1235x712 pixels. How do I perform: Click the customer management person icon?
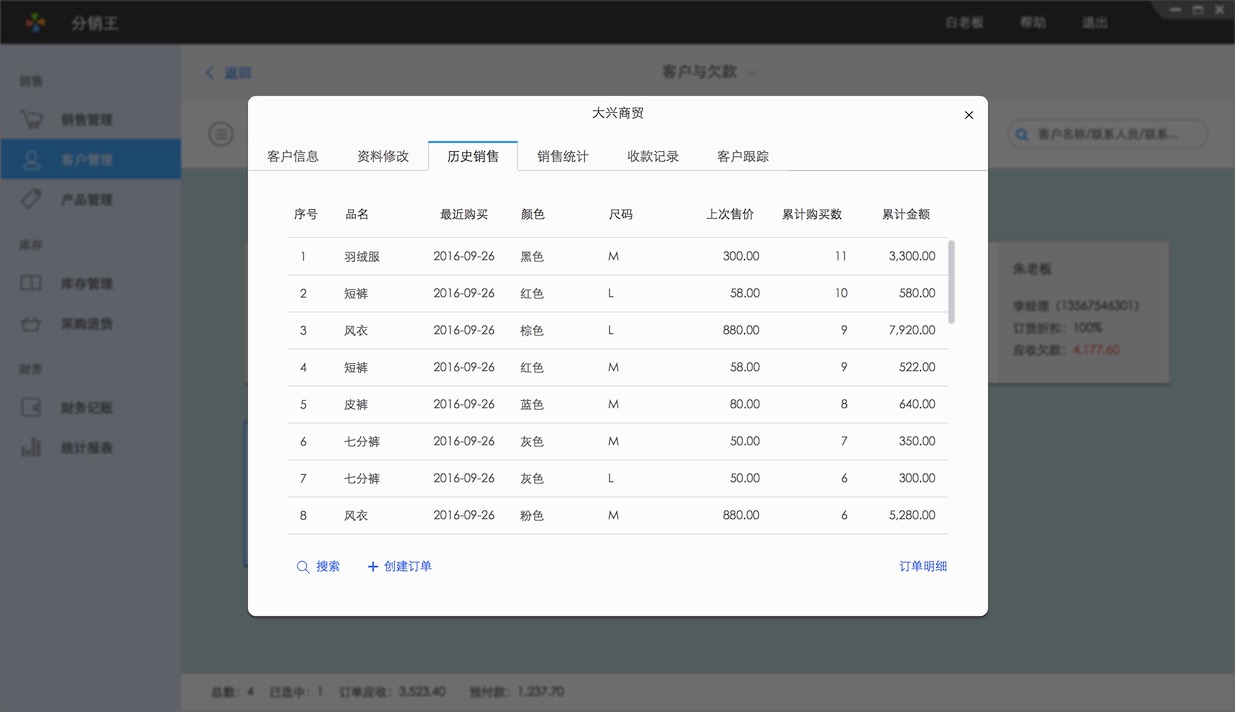coord(32,160)
